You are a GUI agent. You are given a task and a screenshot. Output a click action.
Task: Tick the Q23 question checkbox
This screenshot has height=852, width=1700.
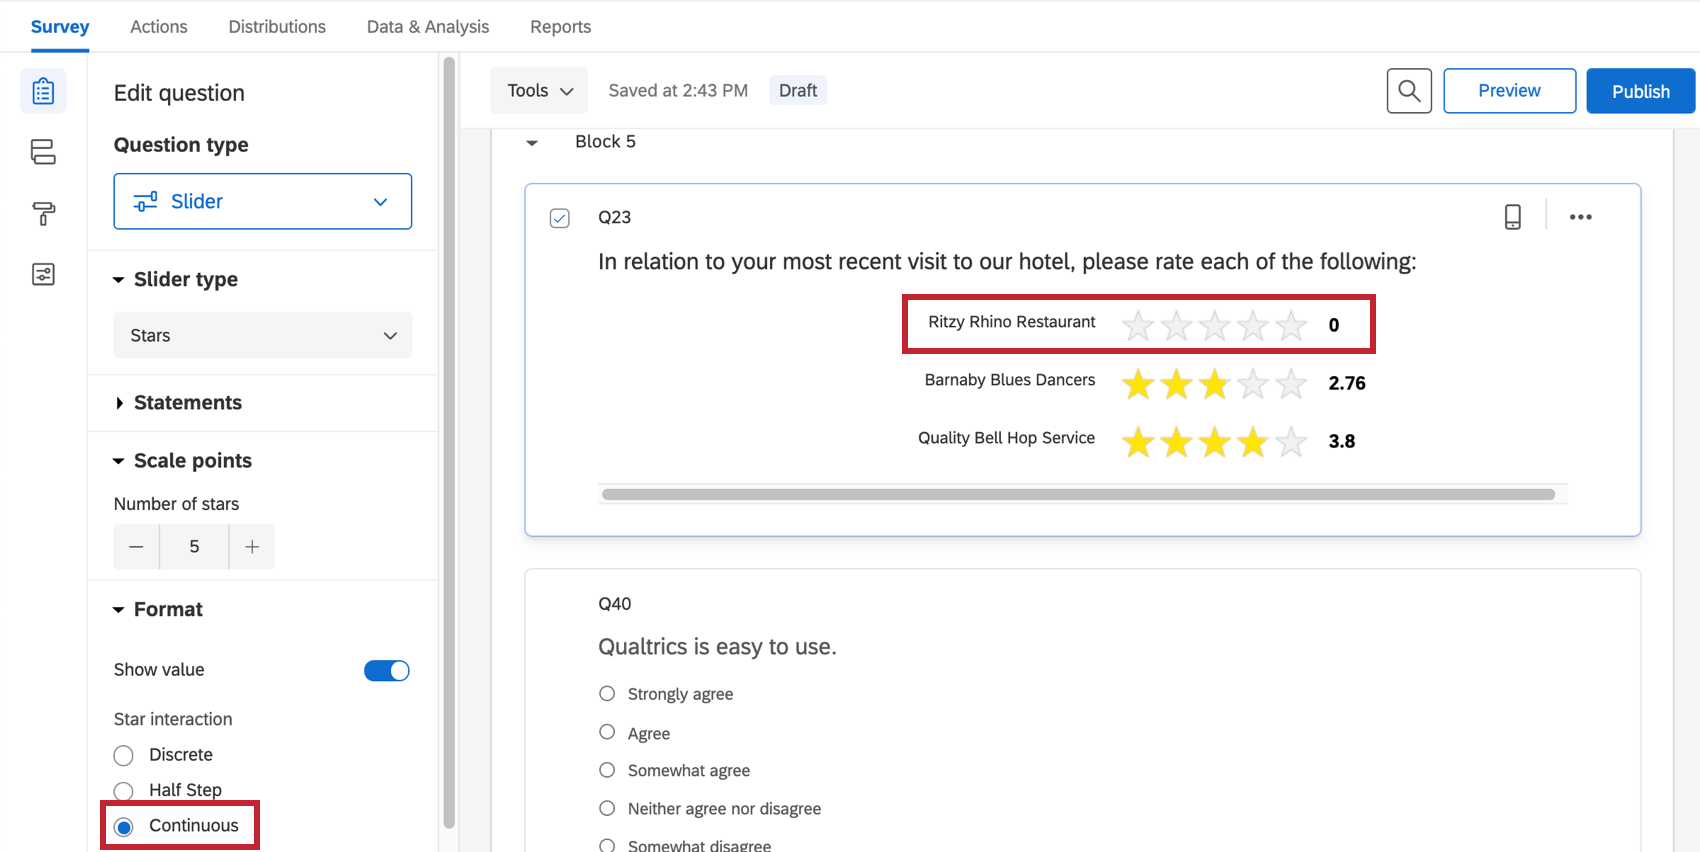click(560, 218)
